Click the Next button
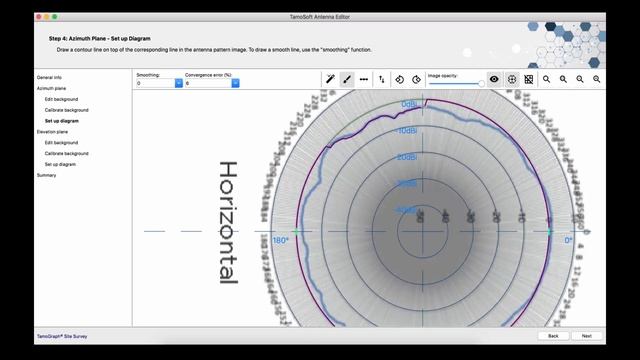The image size is (640, 360). point(587,336)
